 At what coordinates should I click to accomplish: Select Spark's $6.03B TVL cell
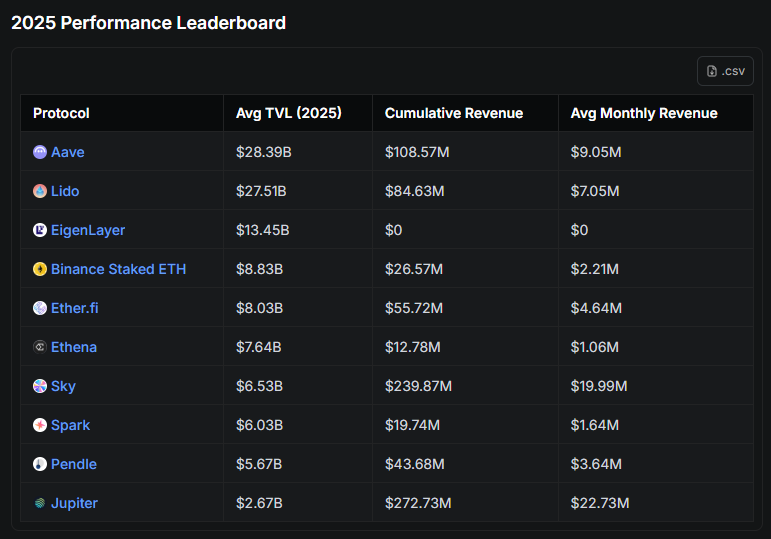pos(298,425)
